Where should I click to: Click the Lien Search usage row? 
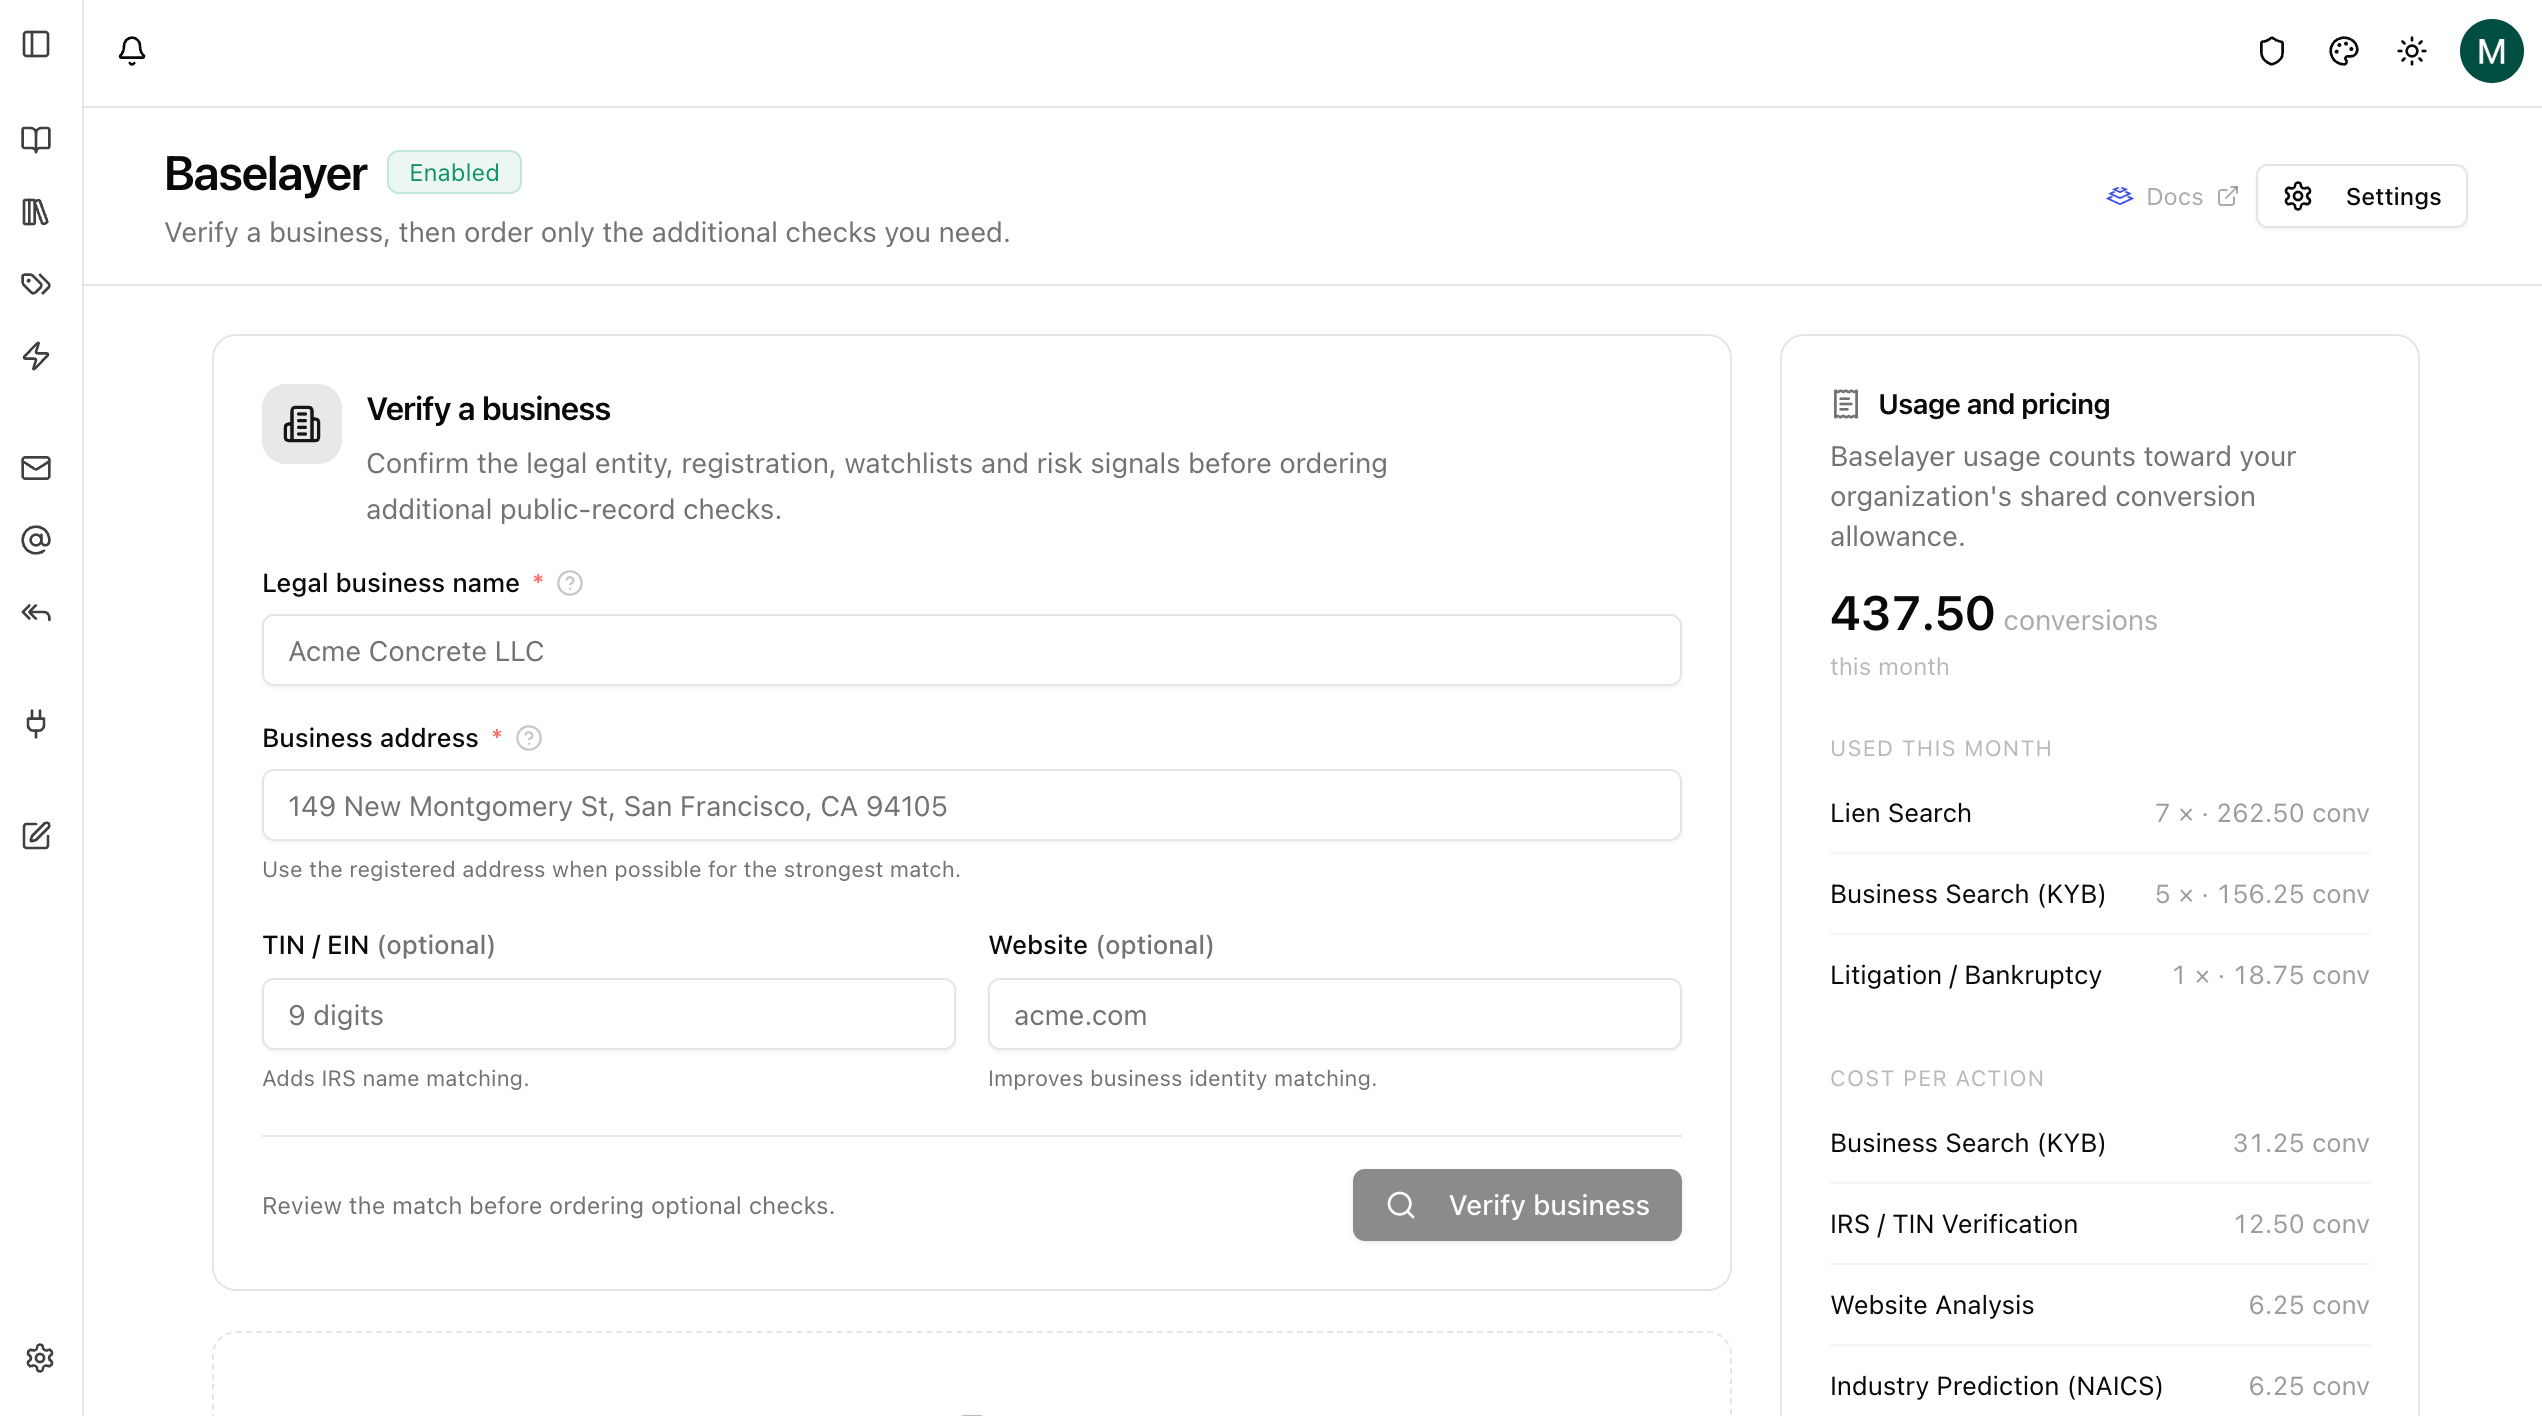[x=2100, y=813]
